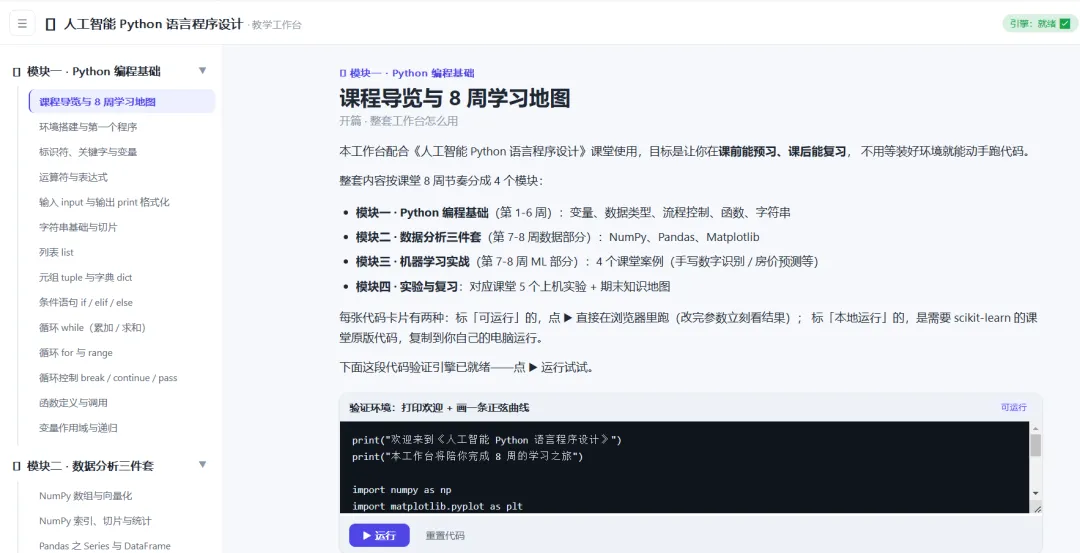Image resolution: width=1080 pixels, height=553 pixels.
Task: Click the code editor resize handle
Action: [1037, 508]
